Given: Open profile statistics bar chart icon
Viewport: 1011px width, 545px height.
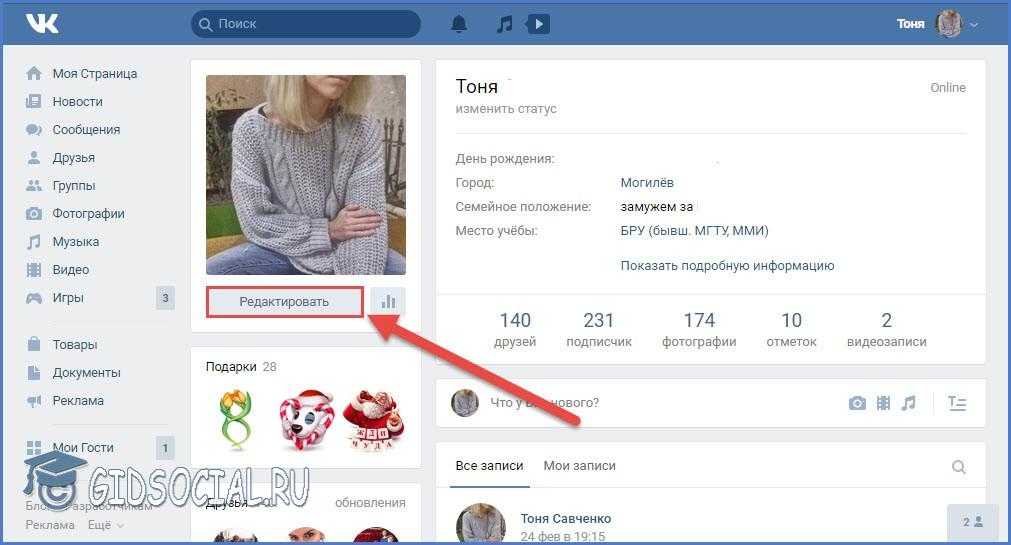Looking at the screenshot, I should pos(388,301).
